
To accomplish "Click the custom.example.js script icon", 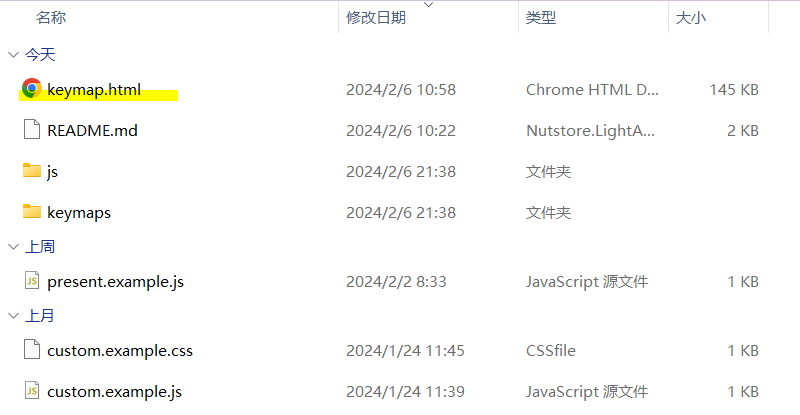I will 31,391.
